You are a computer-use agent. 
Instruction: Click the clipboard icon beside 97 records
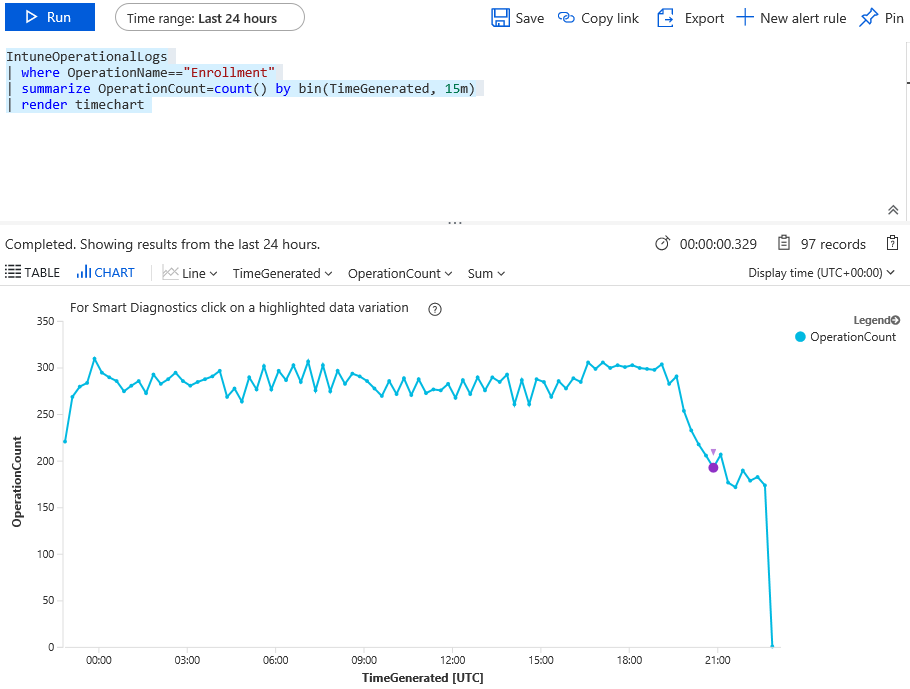[x=892, y=243]
